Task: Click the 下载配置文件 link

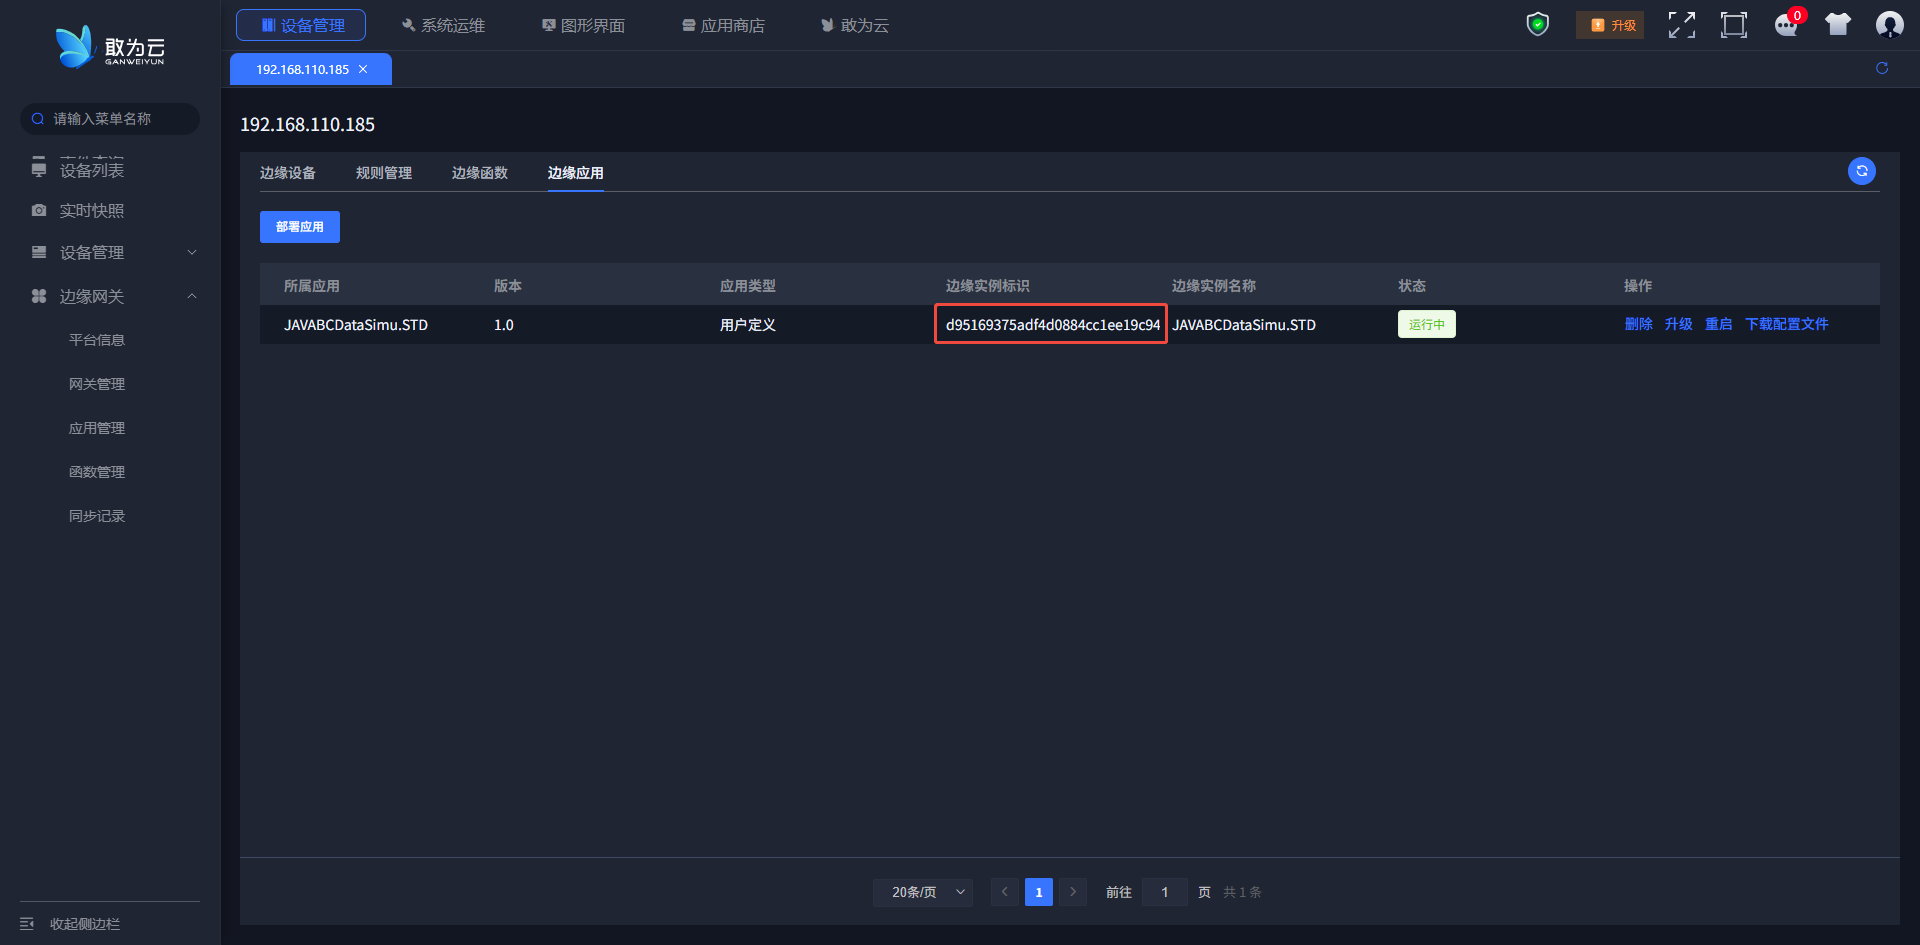Action: coord(1786,324)
